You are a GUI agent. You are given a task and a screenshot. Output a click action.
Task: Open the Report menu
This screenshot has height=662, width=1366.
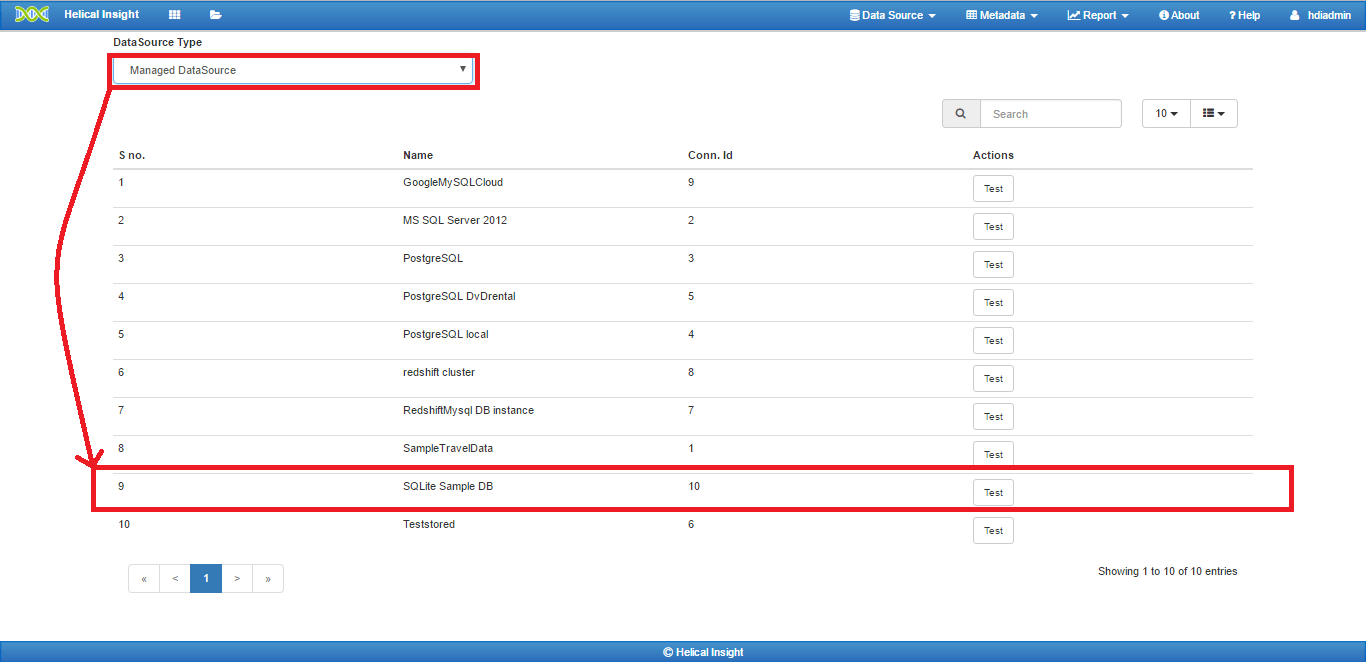(x=1098, y=15)
